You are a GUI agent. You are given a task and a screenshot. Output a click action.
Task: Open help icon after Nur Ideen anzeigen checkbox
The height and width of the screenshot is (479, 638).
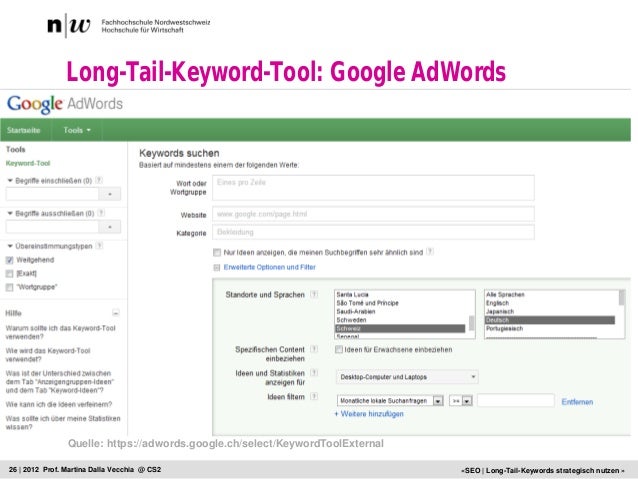(430, 252)
